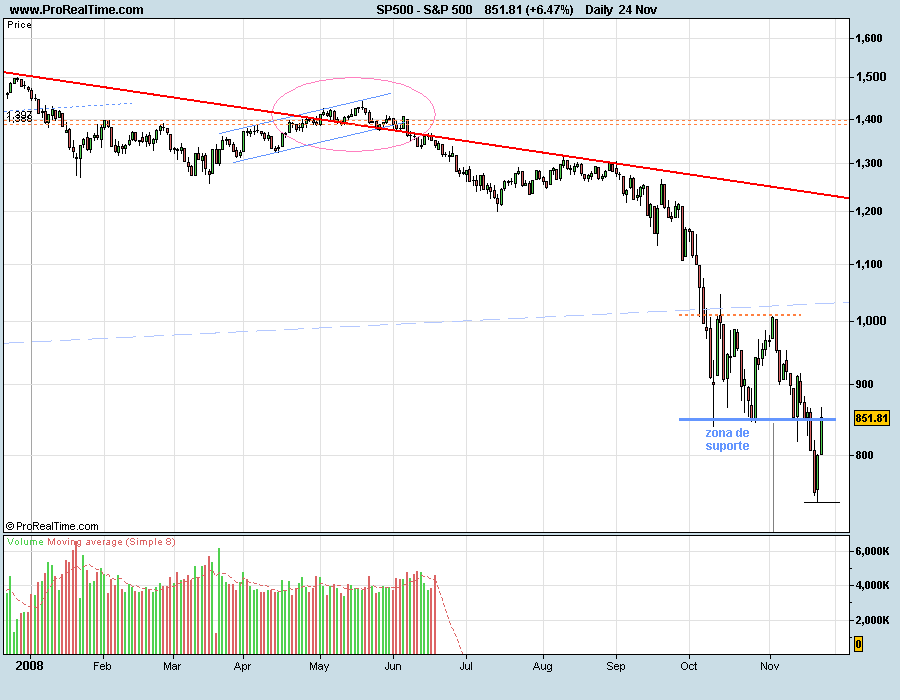The height and width of the screenshot is (700, 900).
Task: Click the 2,000K volume axis label
Action: pyautogui.click(x=872, y=620)
